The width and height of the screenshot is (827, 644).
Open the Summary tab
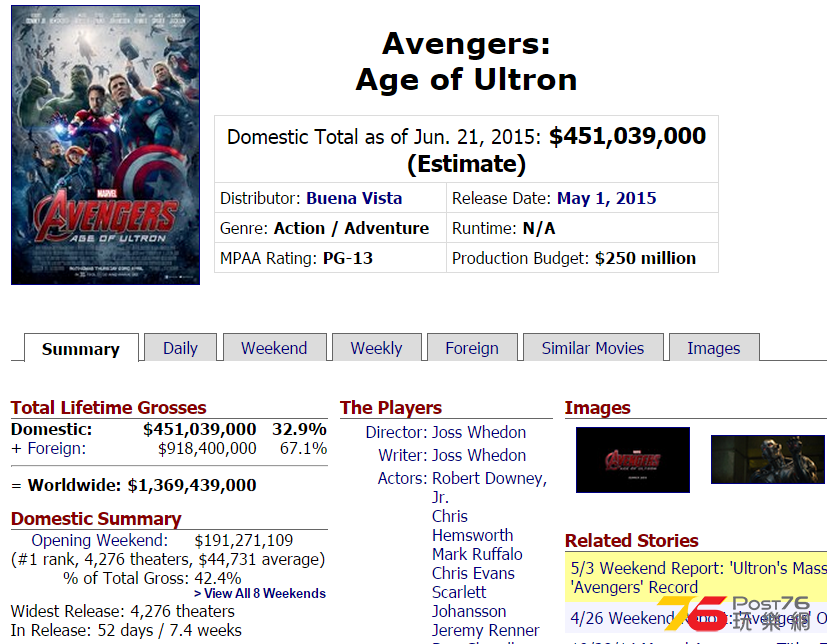(x=81, y=349)
